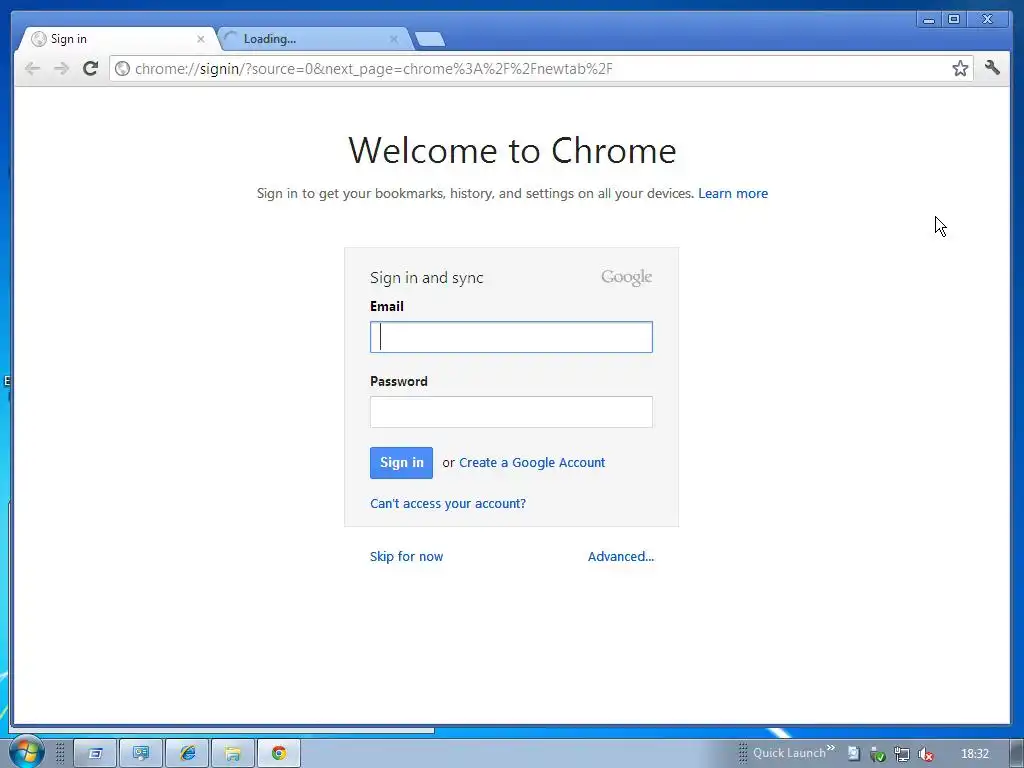Click the first system tray document icon
Screen dimensions: 1024x768
[854, 754]
